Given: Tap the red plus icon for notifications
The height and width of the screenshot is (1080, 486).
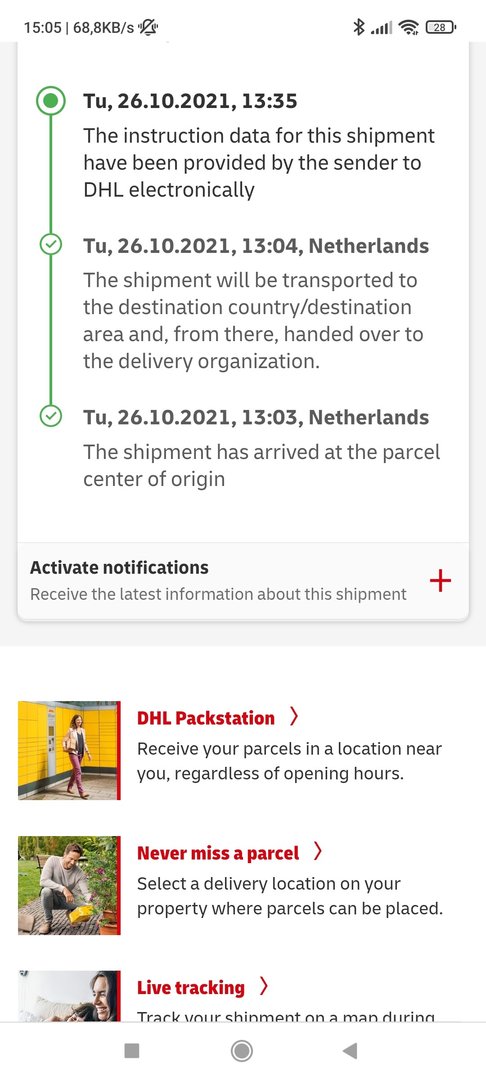Looking at the screenshot, I should click(440, 581).
